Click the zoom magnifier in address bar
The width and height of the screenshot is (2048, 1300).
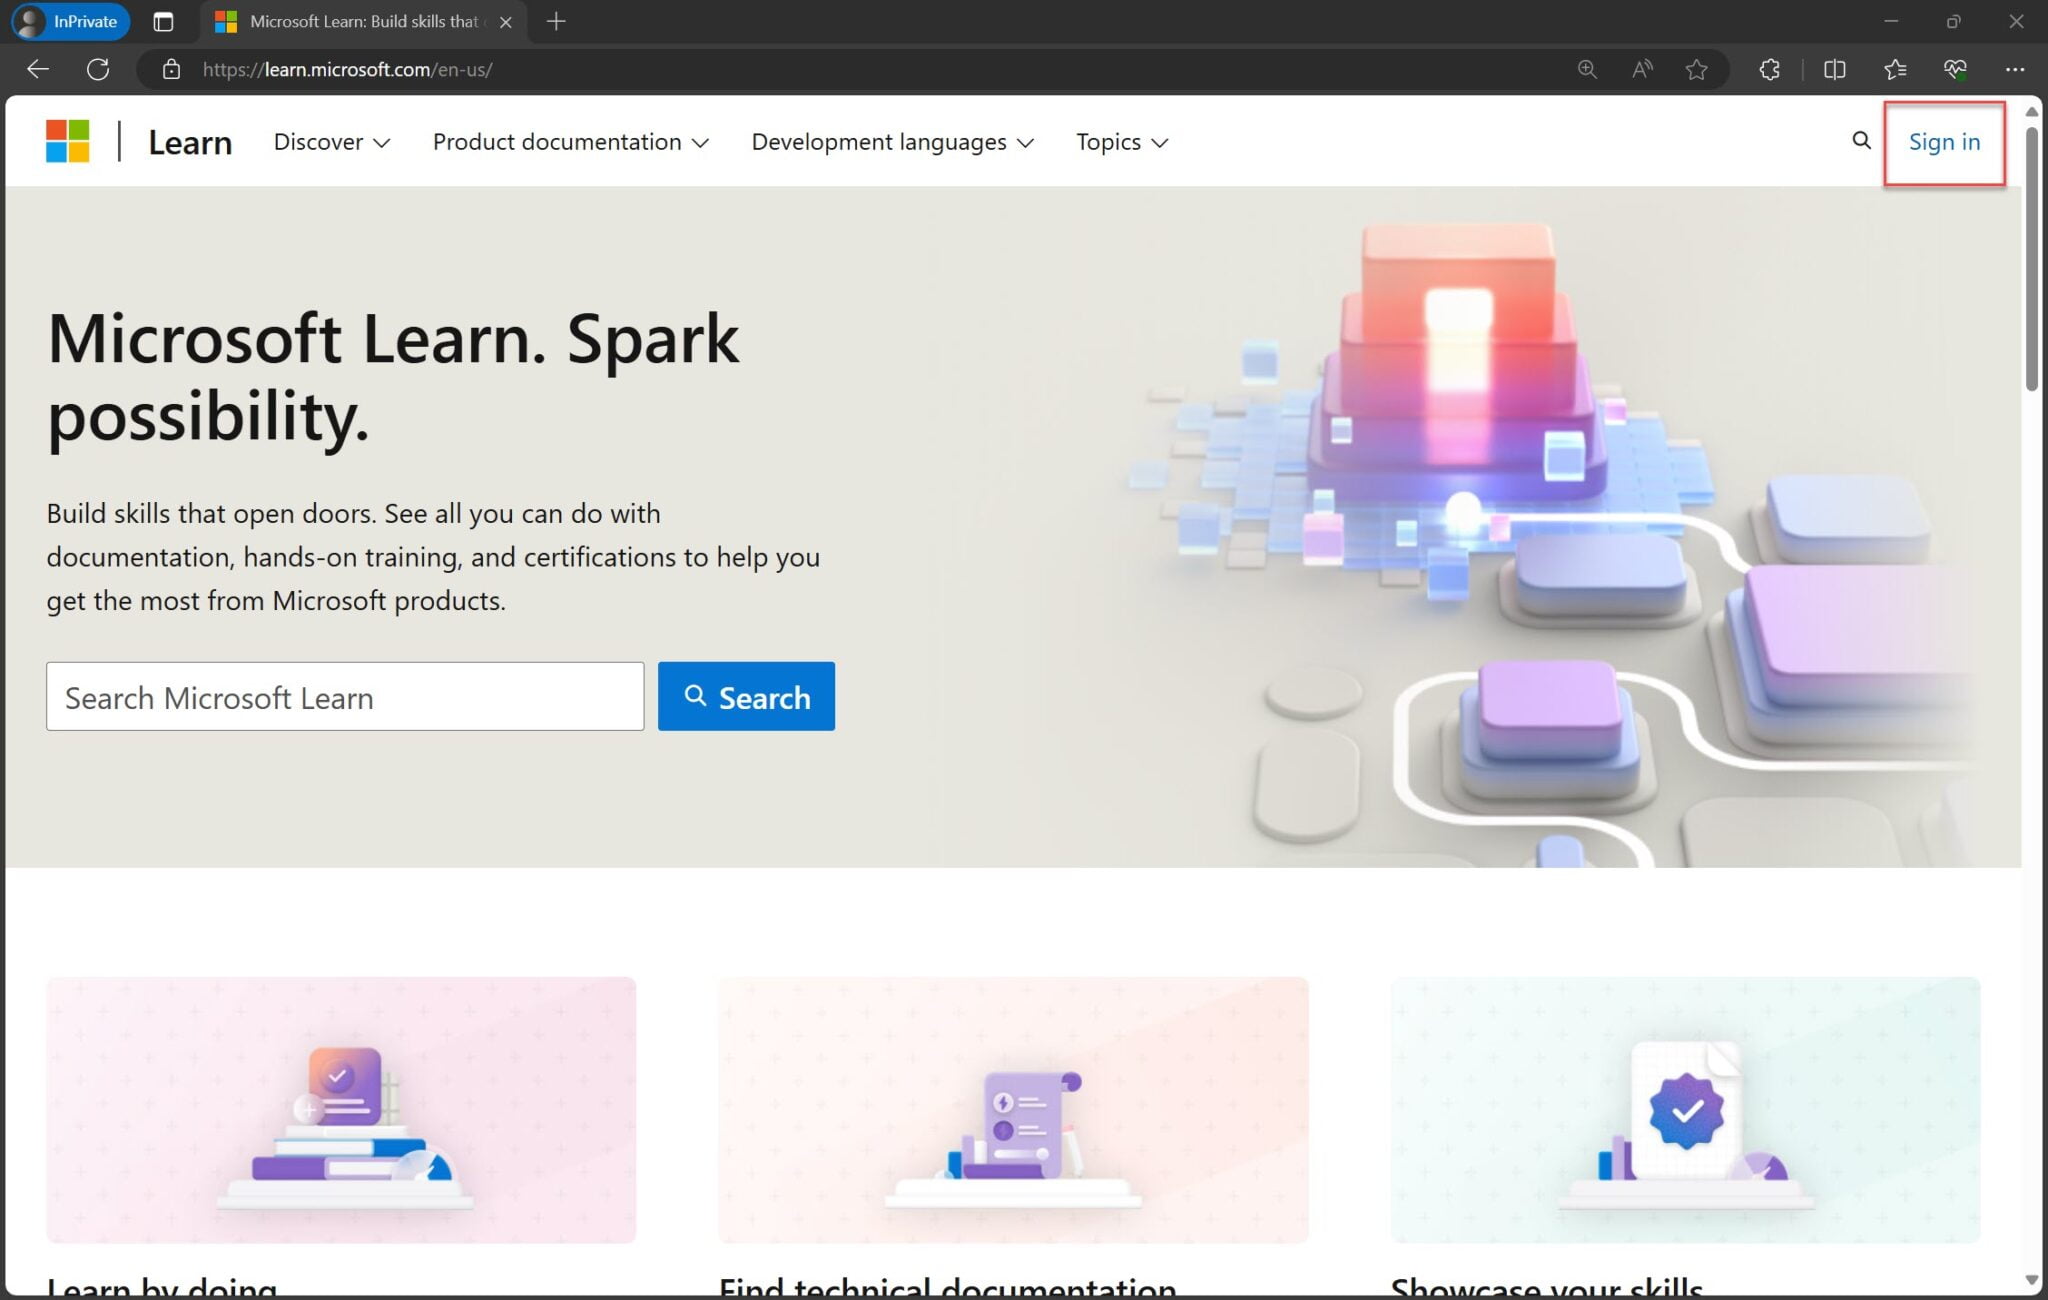pos(1586,69)
